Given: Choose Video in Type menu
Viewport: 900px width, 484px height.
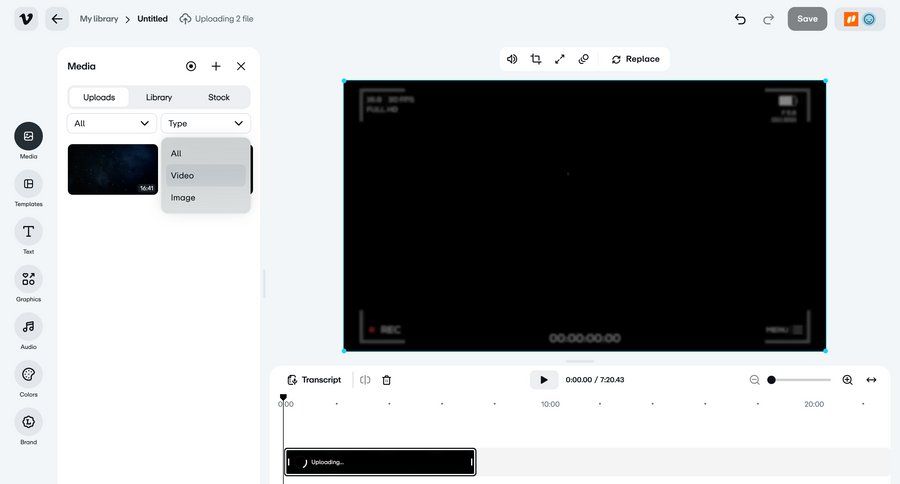Looking at the screenshot, I should (205, 175).
